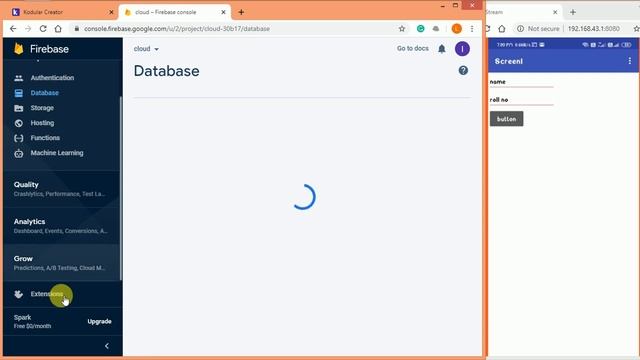
Task: Go back in Firebase browser window
Action: click(13, 29)
